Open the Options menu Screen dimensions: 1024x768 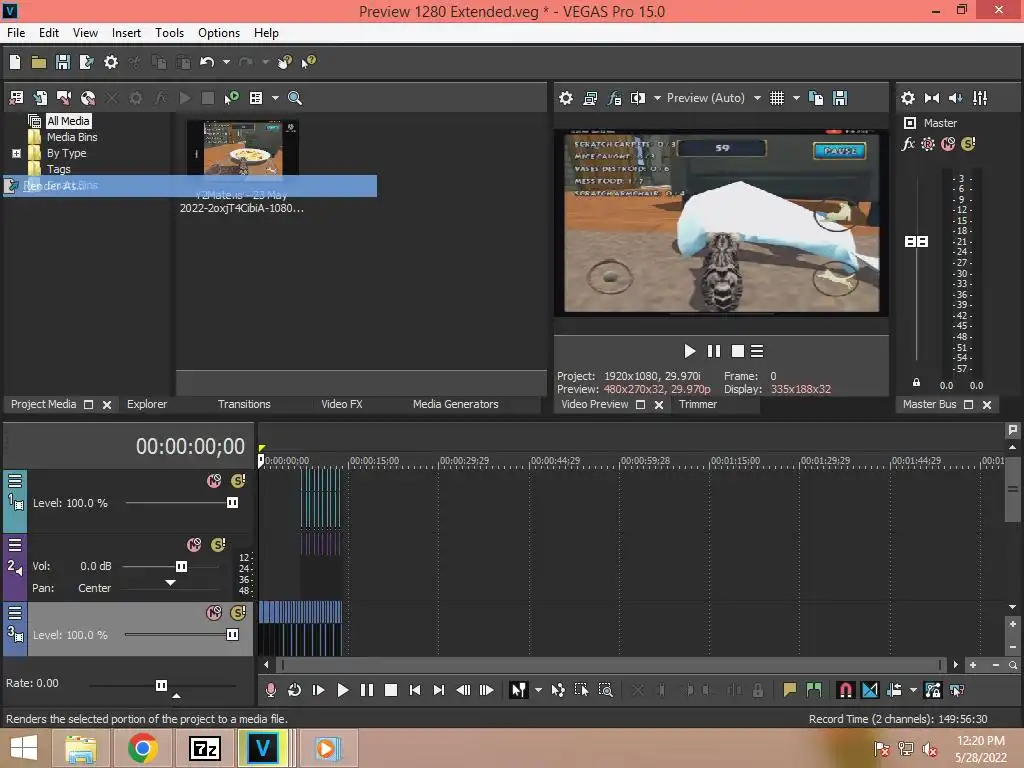(219, 33)
